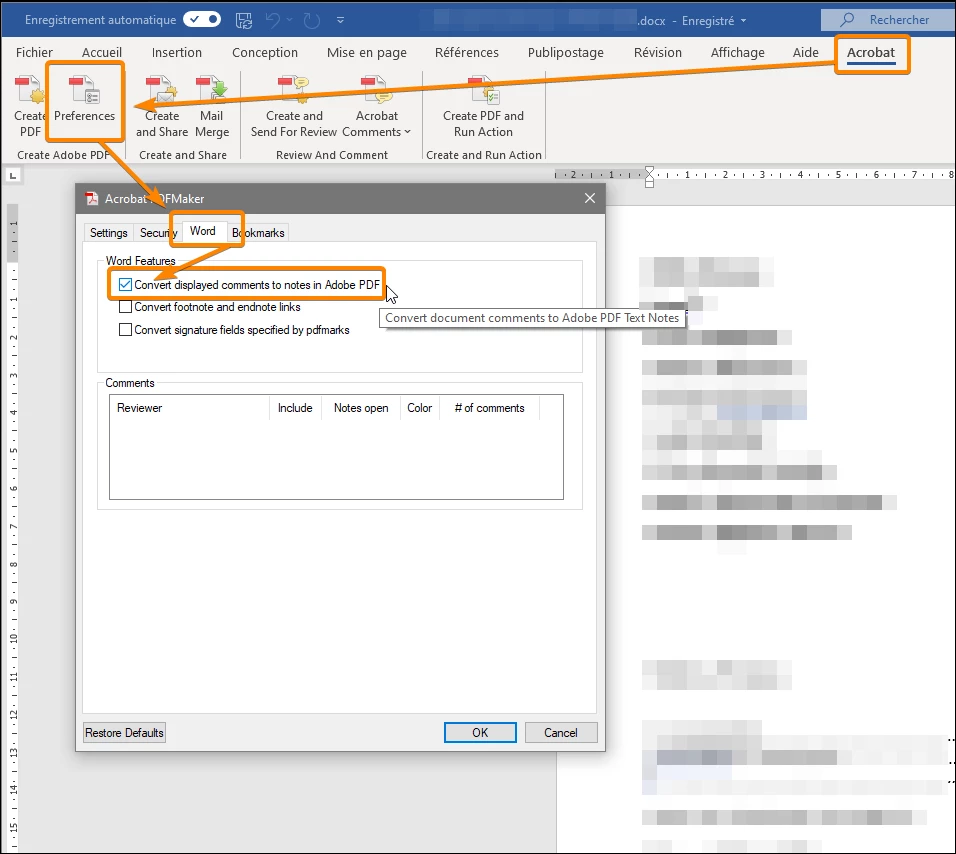This screenshot has height=854, width=956.
Task: Start Mail Merge to PDF
Action: tap(212, 107)
